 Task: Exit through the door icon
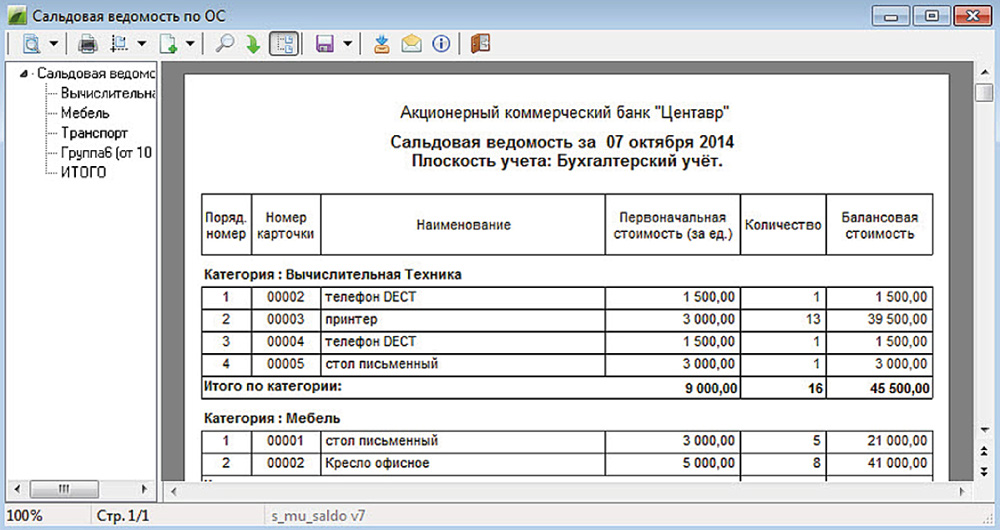[x=480, y=43]
